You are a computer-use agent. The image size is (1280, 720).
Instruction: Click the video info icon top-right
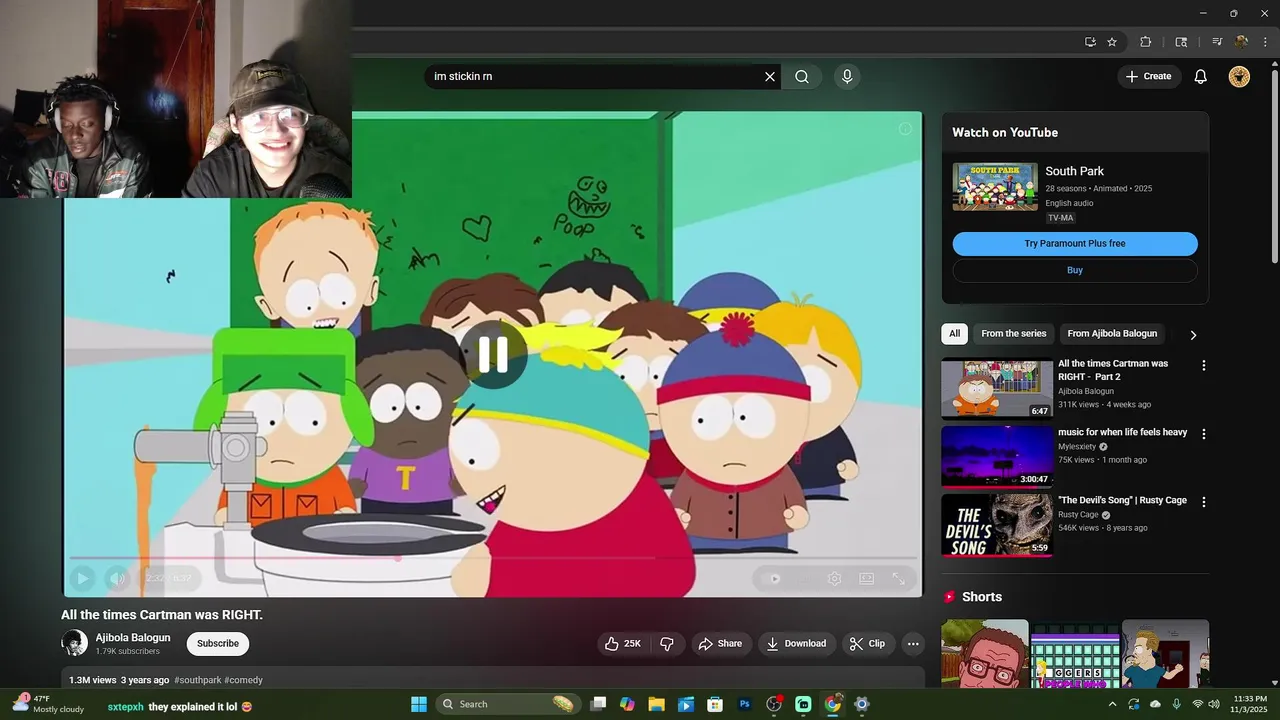click(905, 129)
